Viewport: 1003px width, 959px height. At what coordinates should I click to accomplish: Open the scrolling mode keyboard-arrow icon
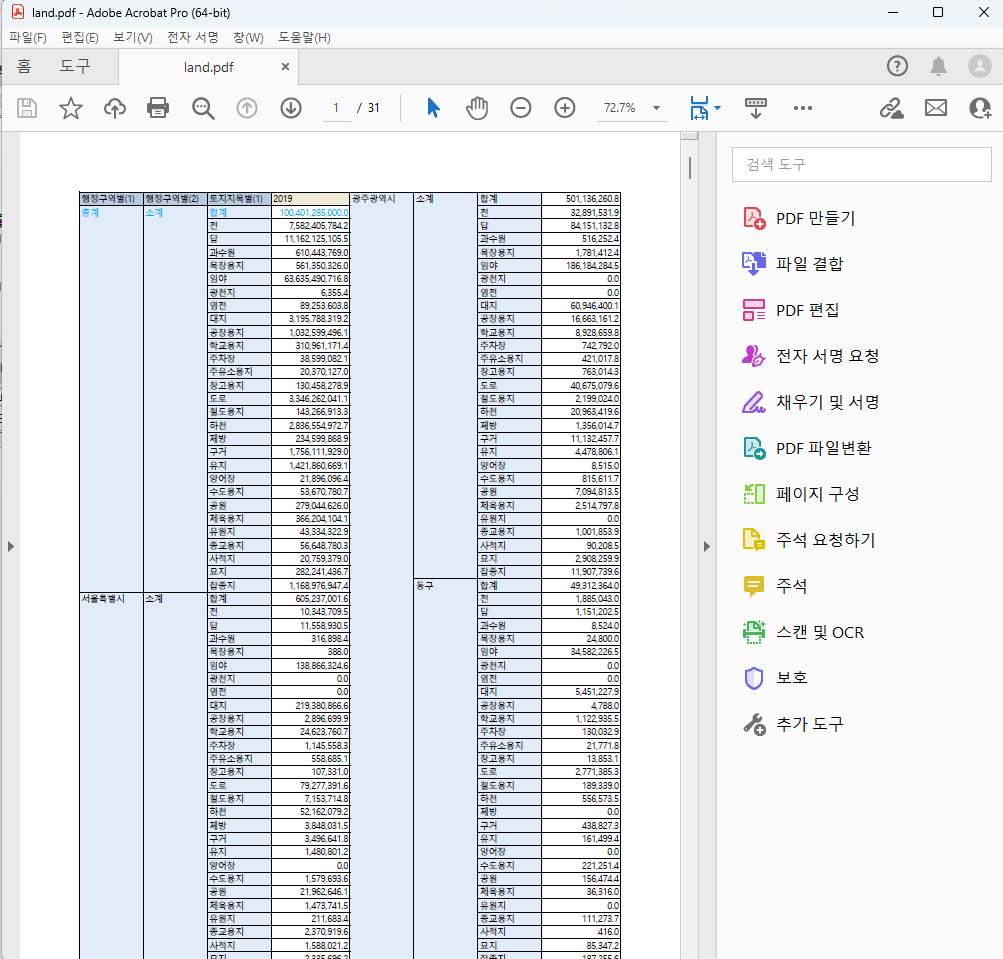755,108
